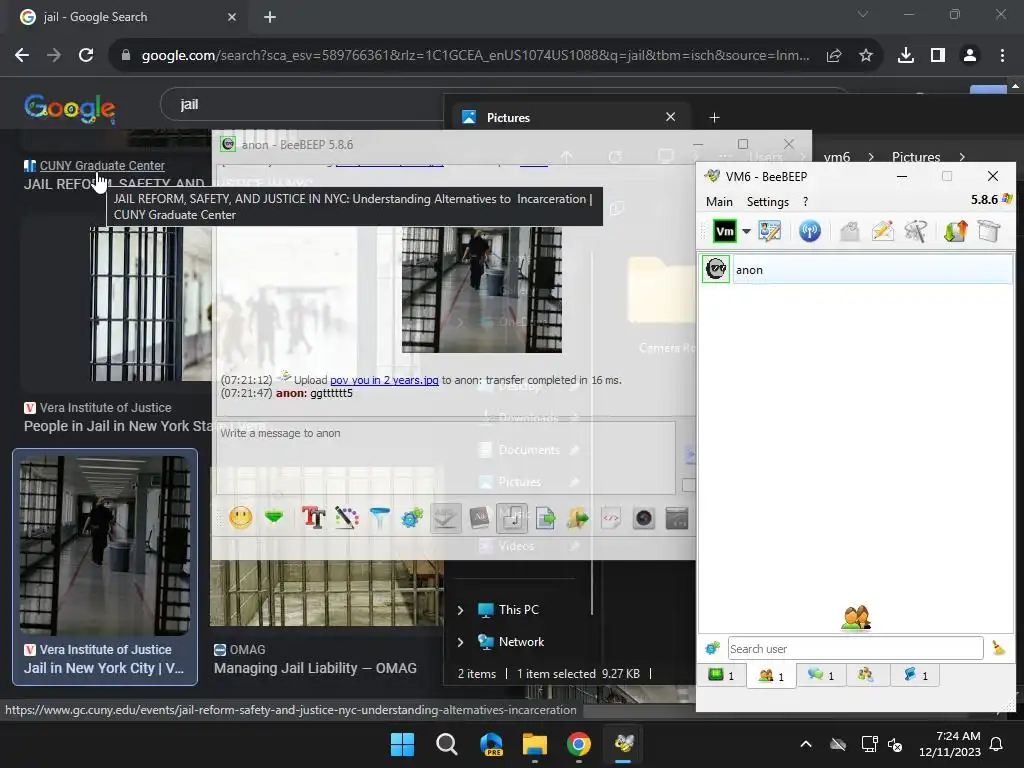1024x768 pixels.
Task: Switch to the groups tab in BeeBEEP
Action: tap(867, 675)
